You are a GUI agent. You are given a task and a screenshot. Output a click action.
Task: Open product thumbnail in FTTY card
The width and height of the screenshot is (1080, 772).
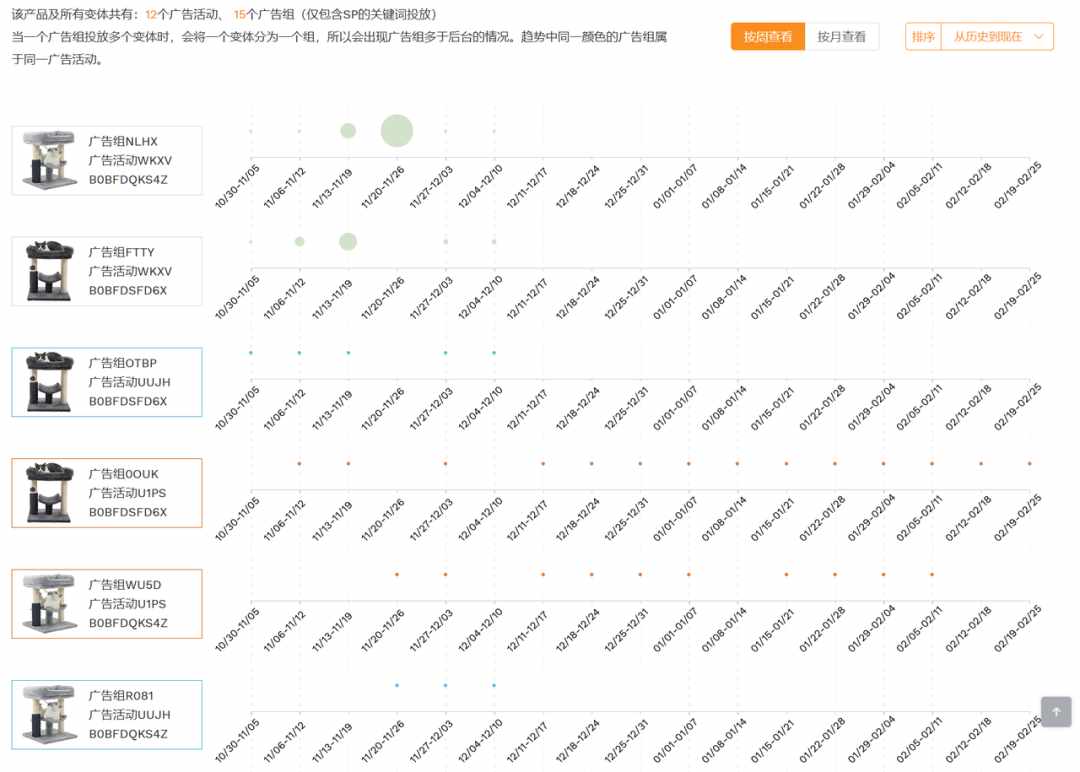(50, 271)
